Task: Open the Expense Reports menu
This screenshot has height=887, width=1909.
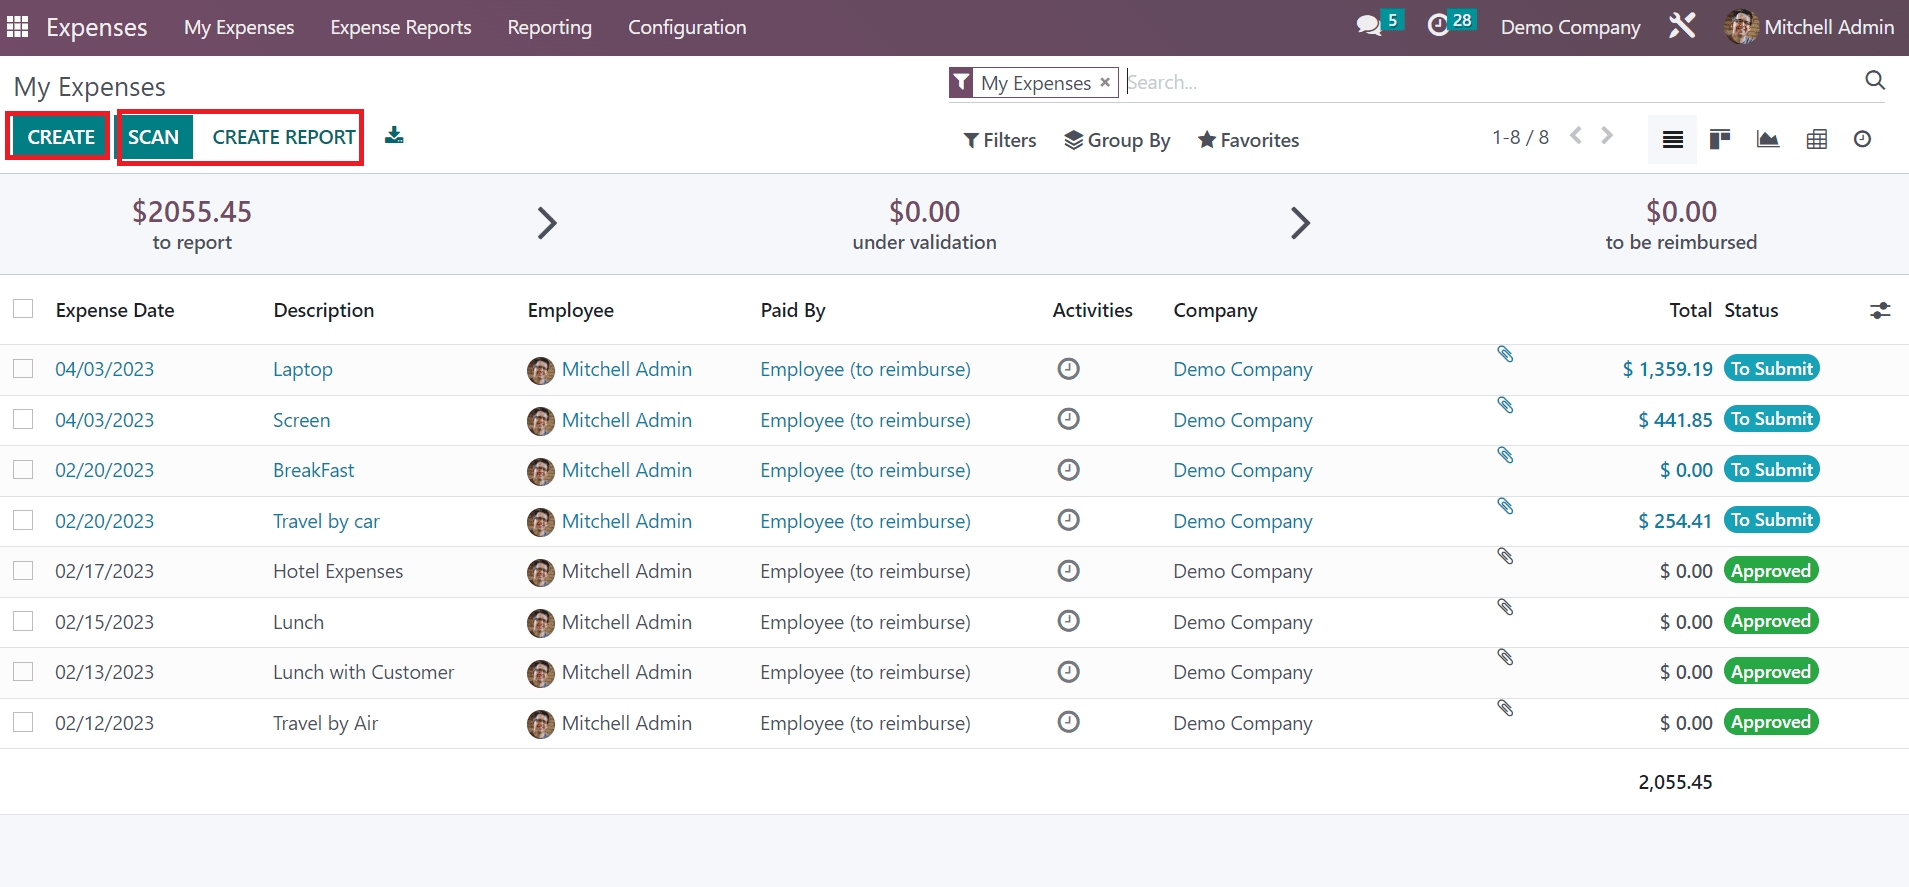Action: click(x=401, y=27)
